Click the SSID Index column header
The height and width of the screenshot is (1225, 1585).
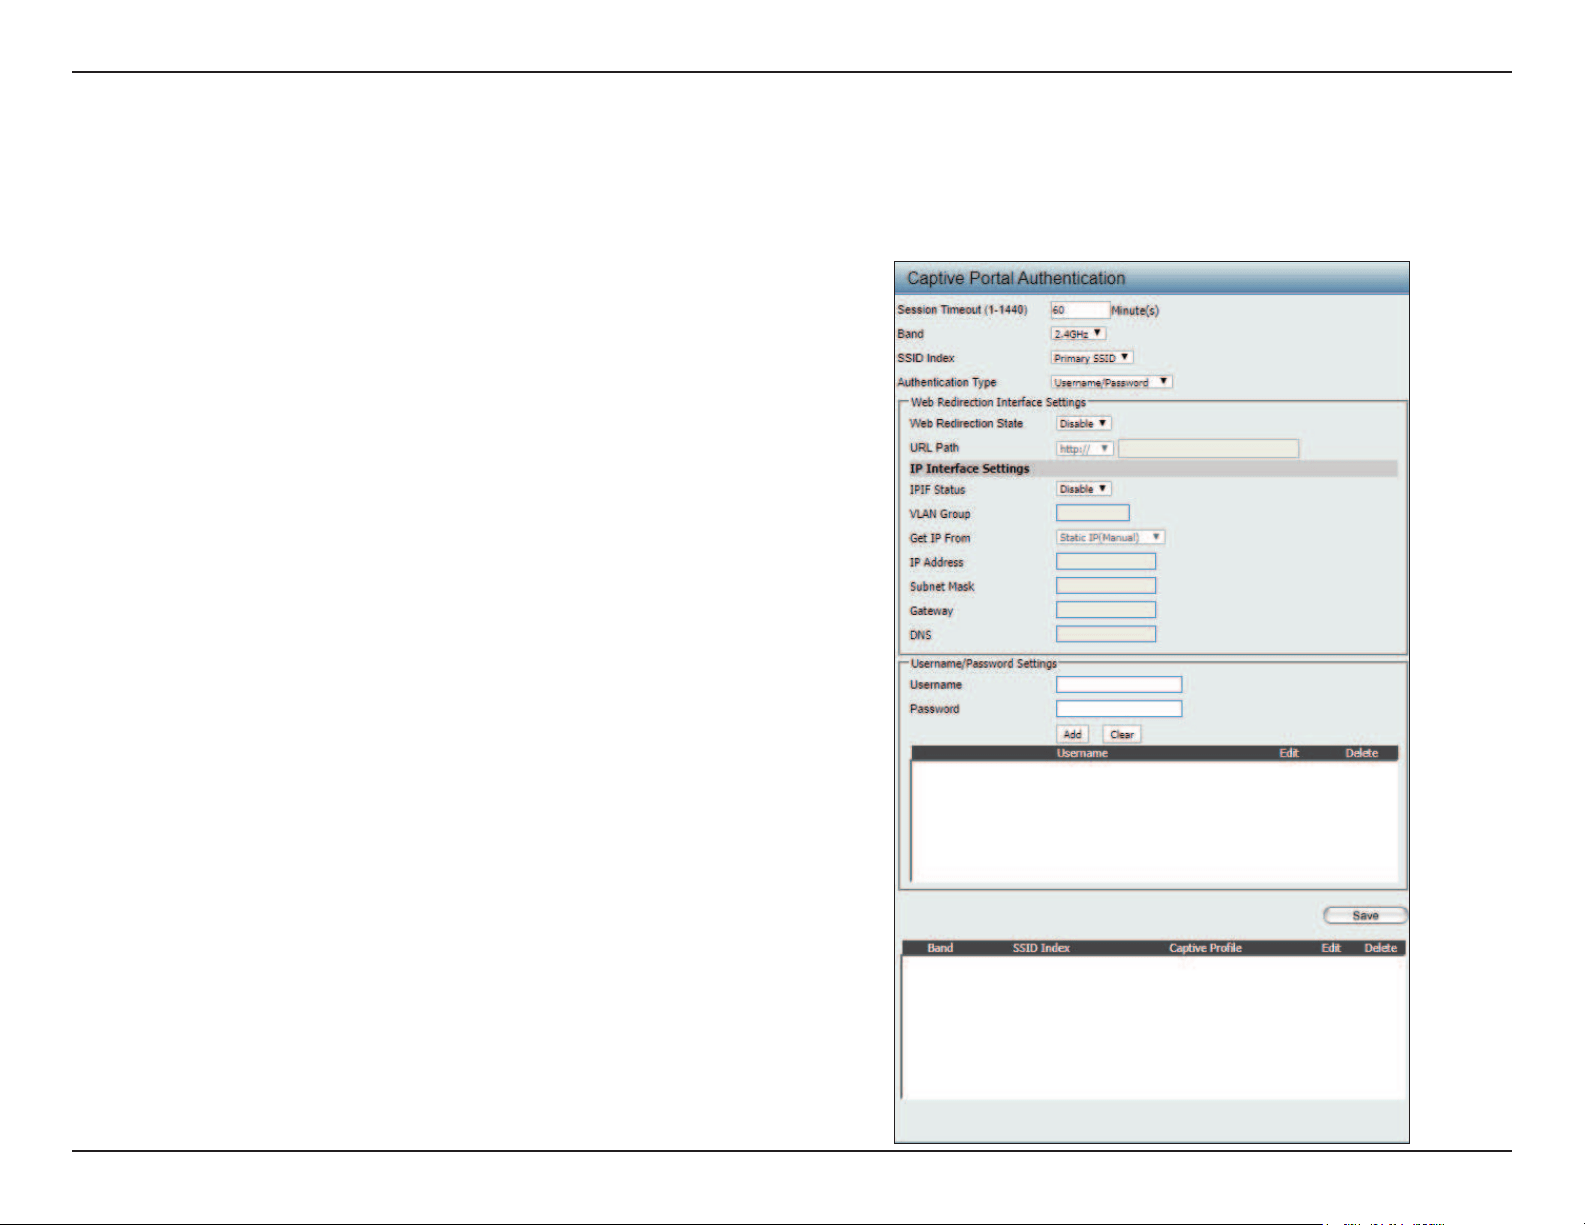pyautogui.click(x=1041, y=948)
